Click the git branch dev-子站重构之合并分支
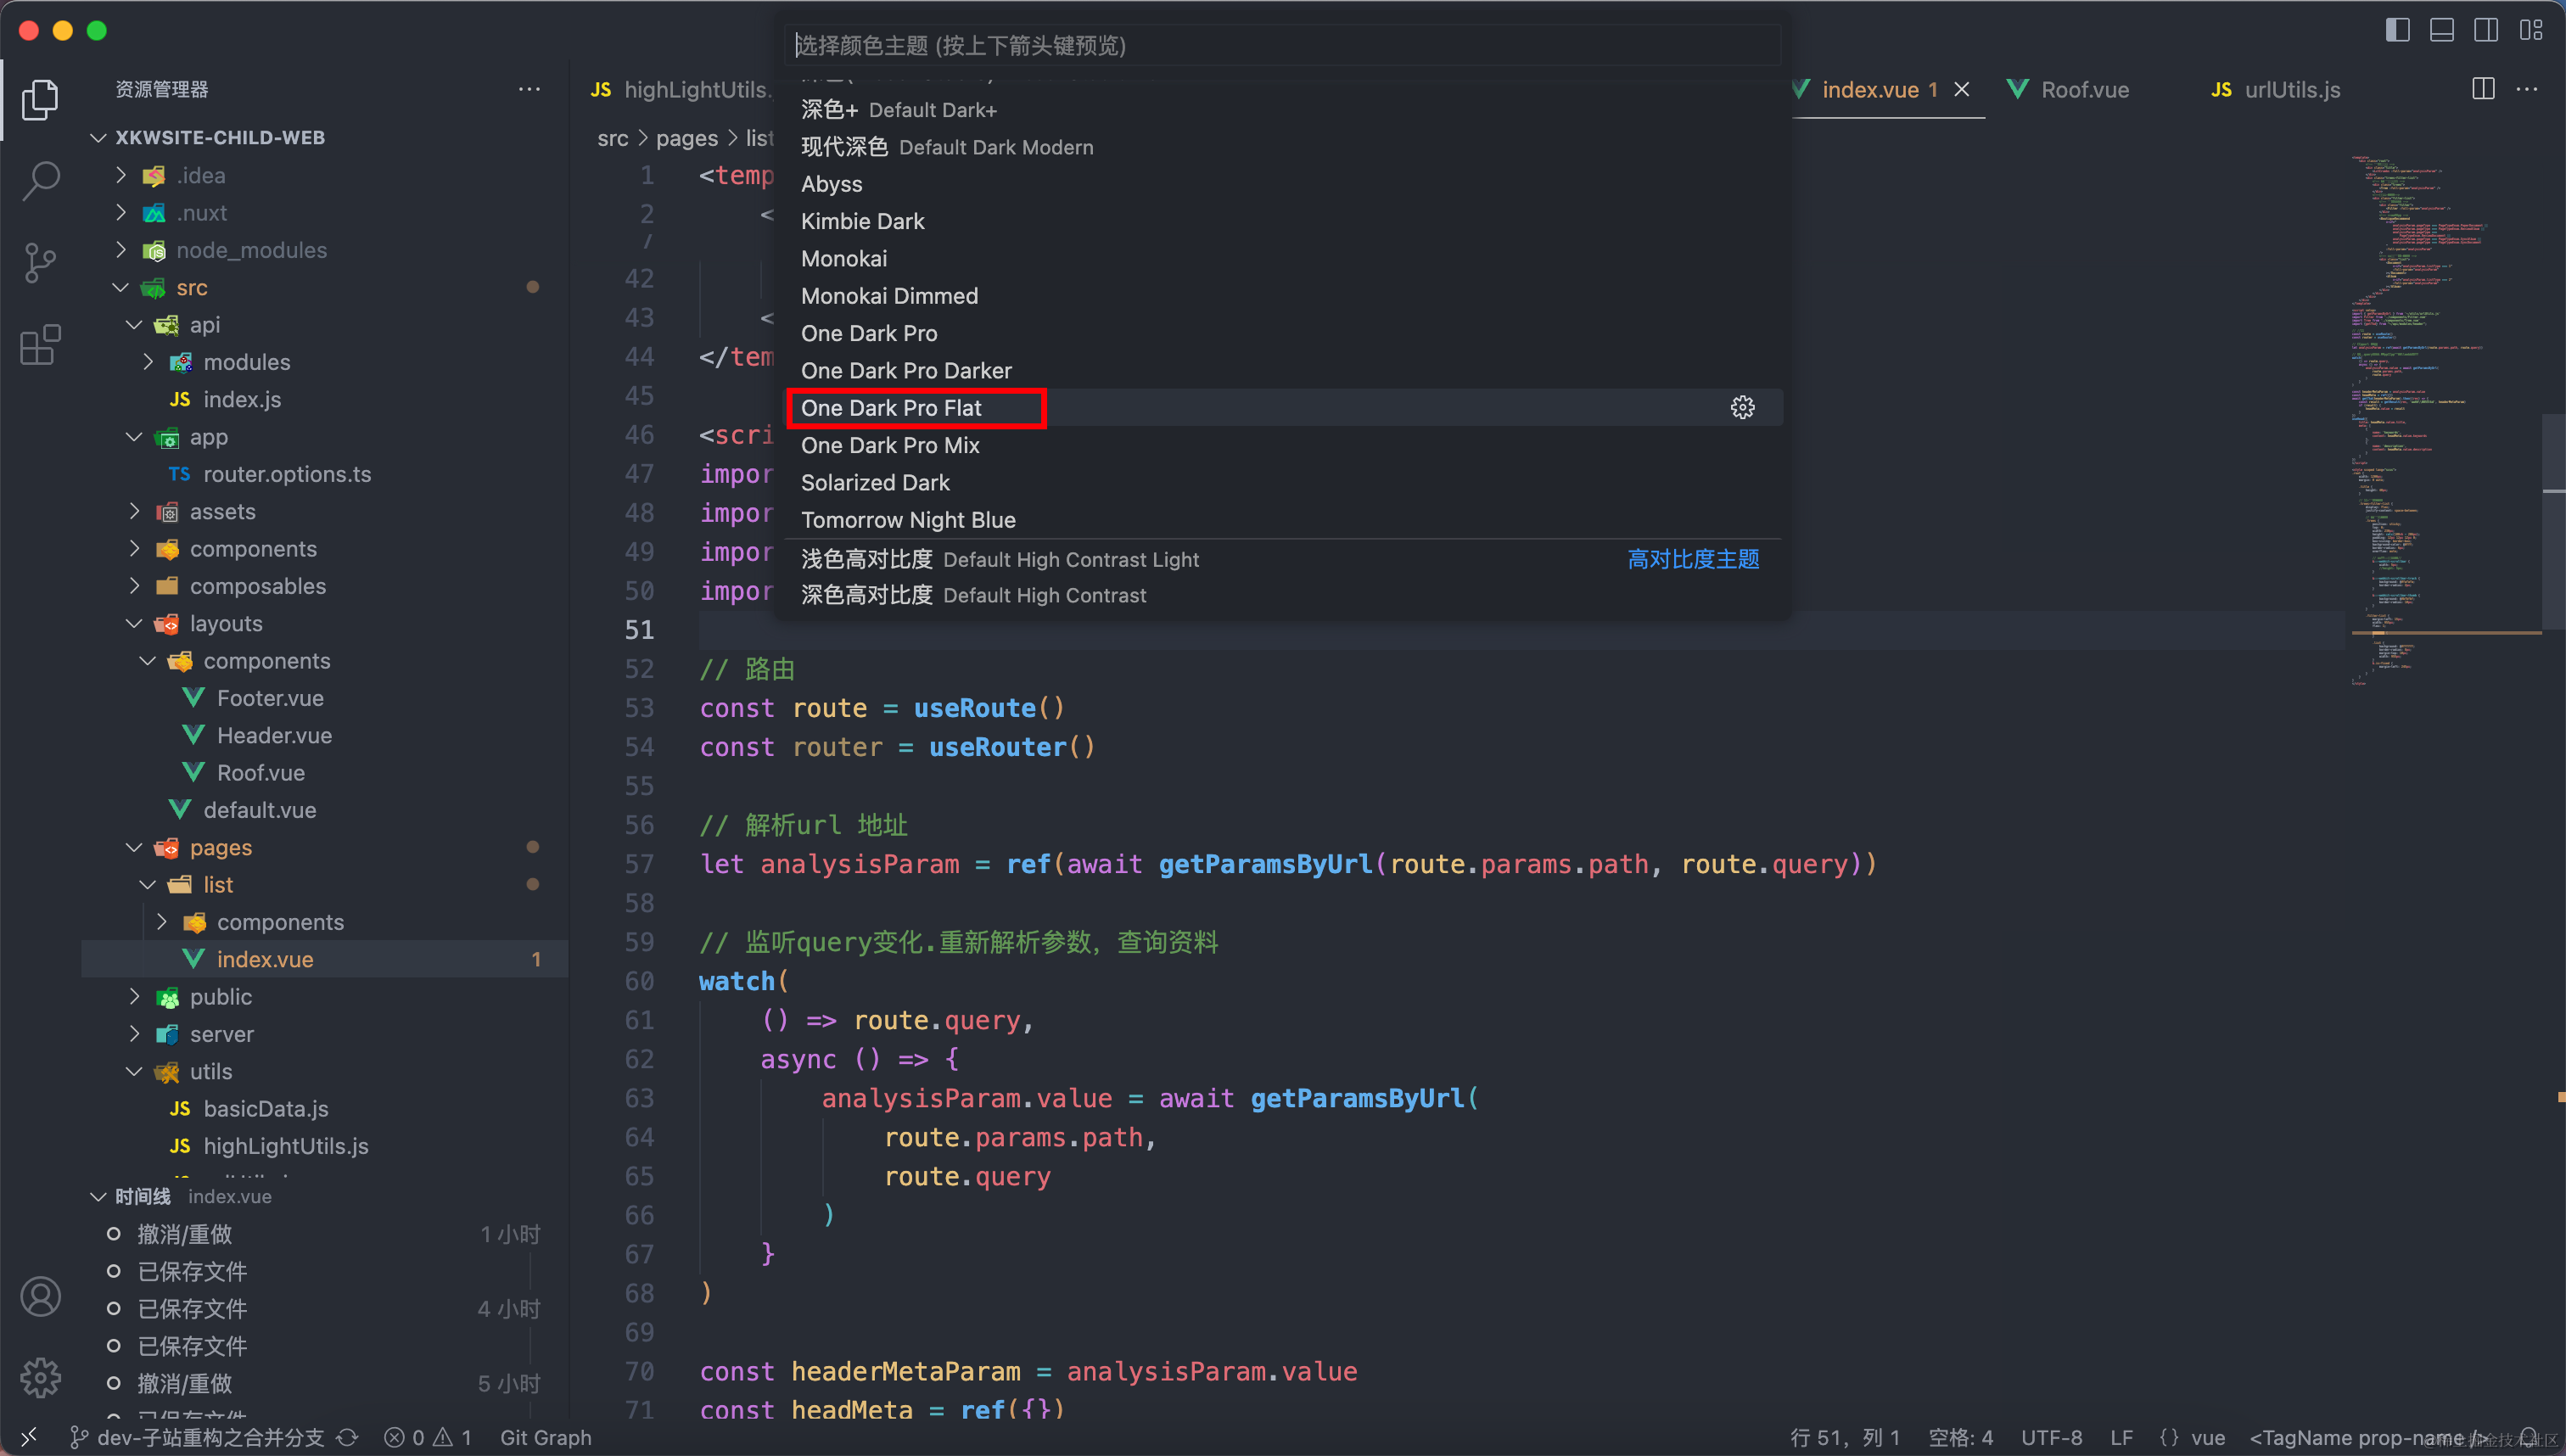 [197, 1437]
